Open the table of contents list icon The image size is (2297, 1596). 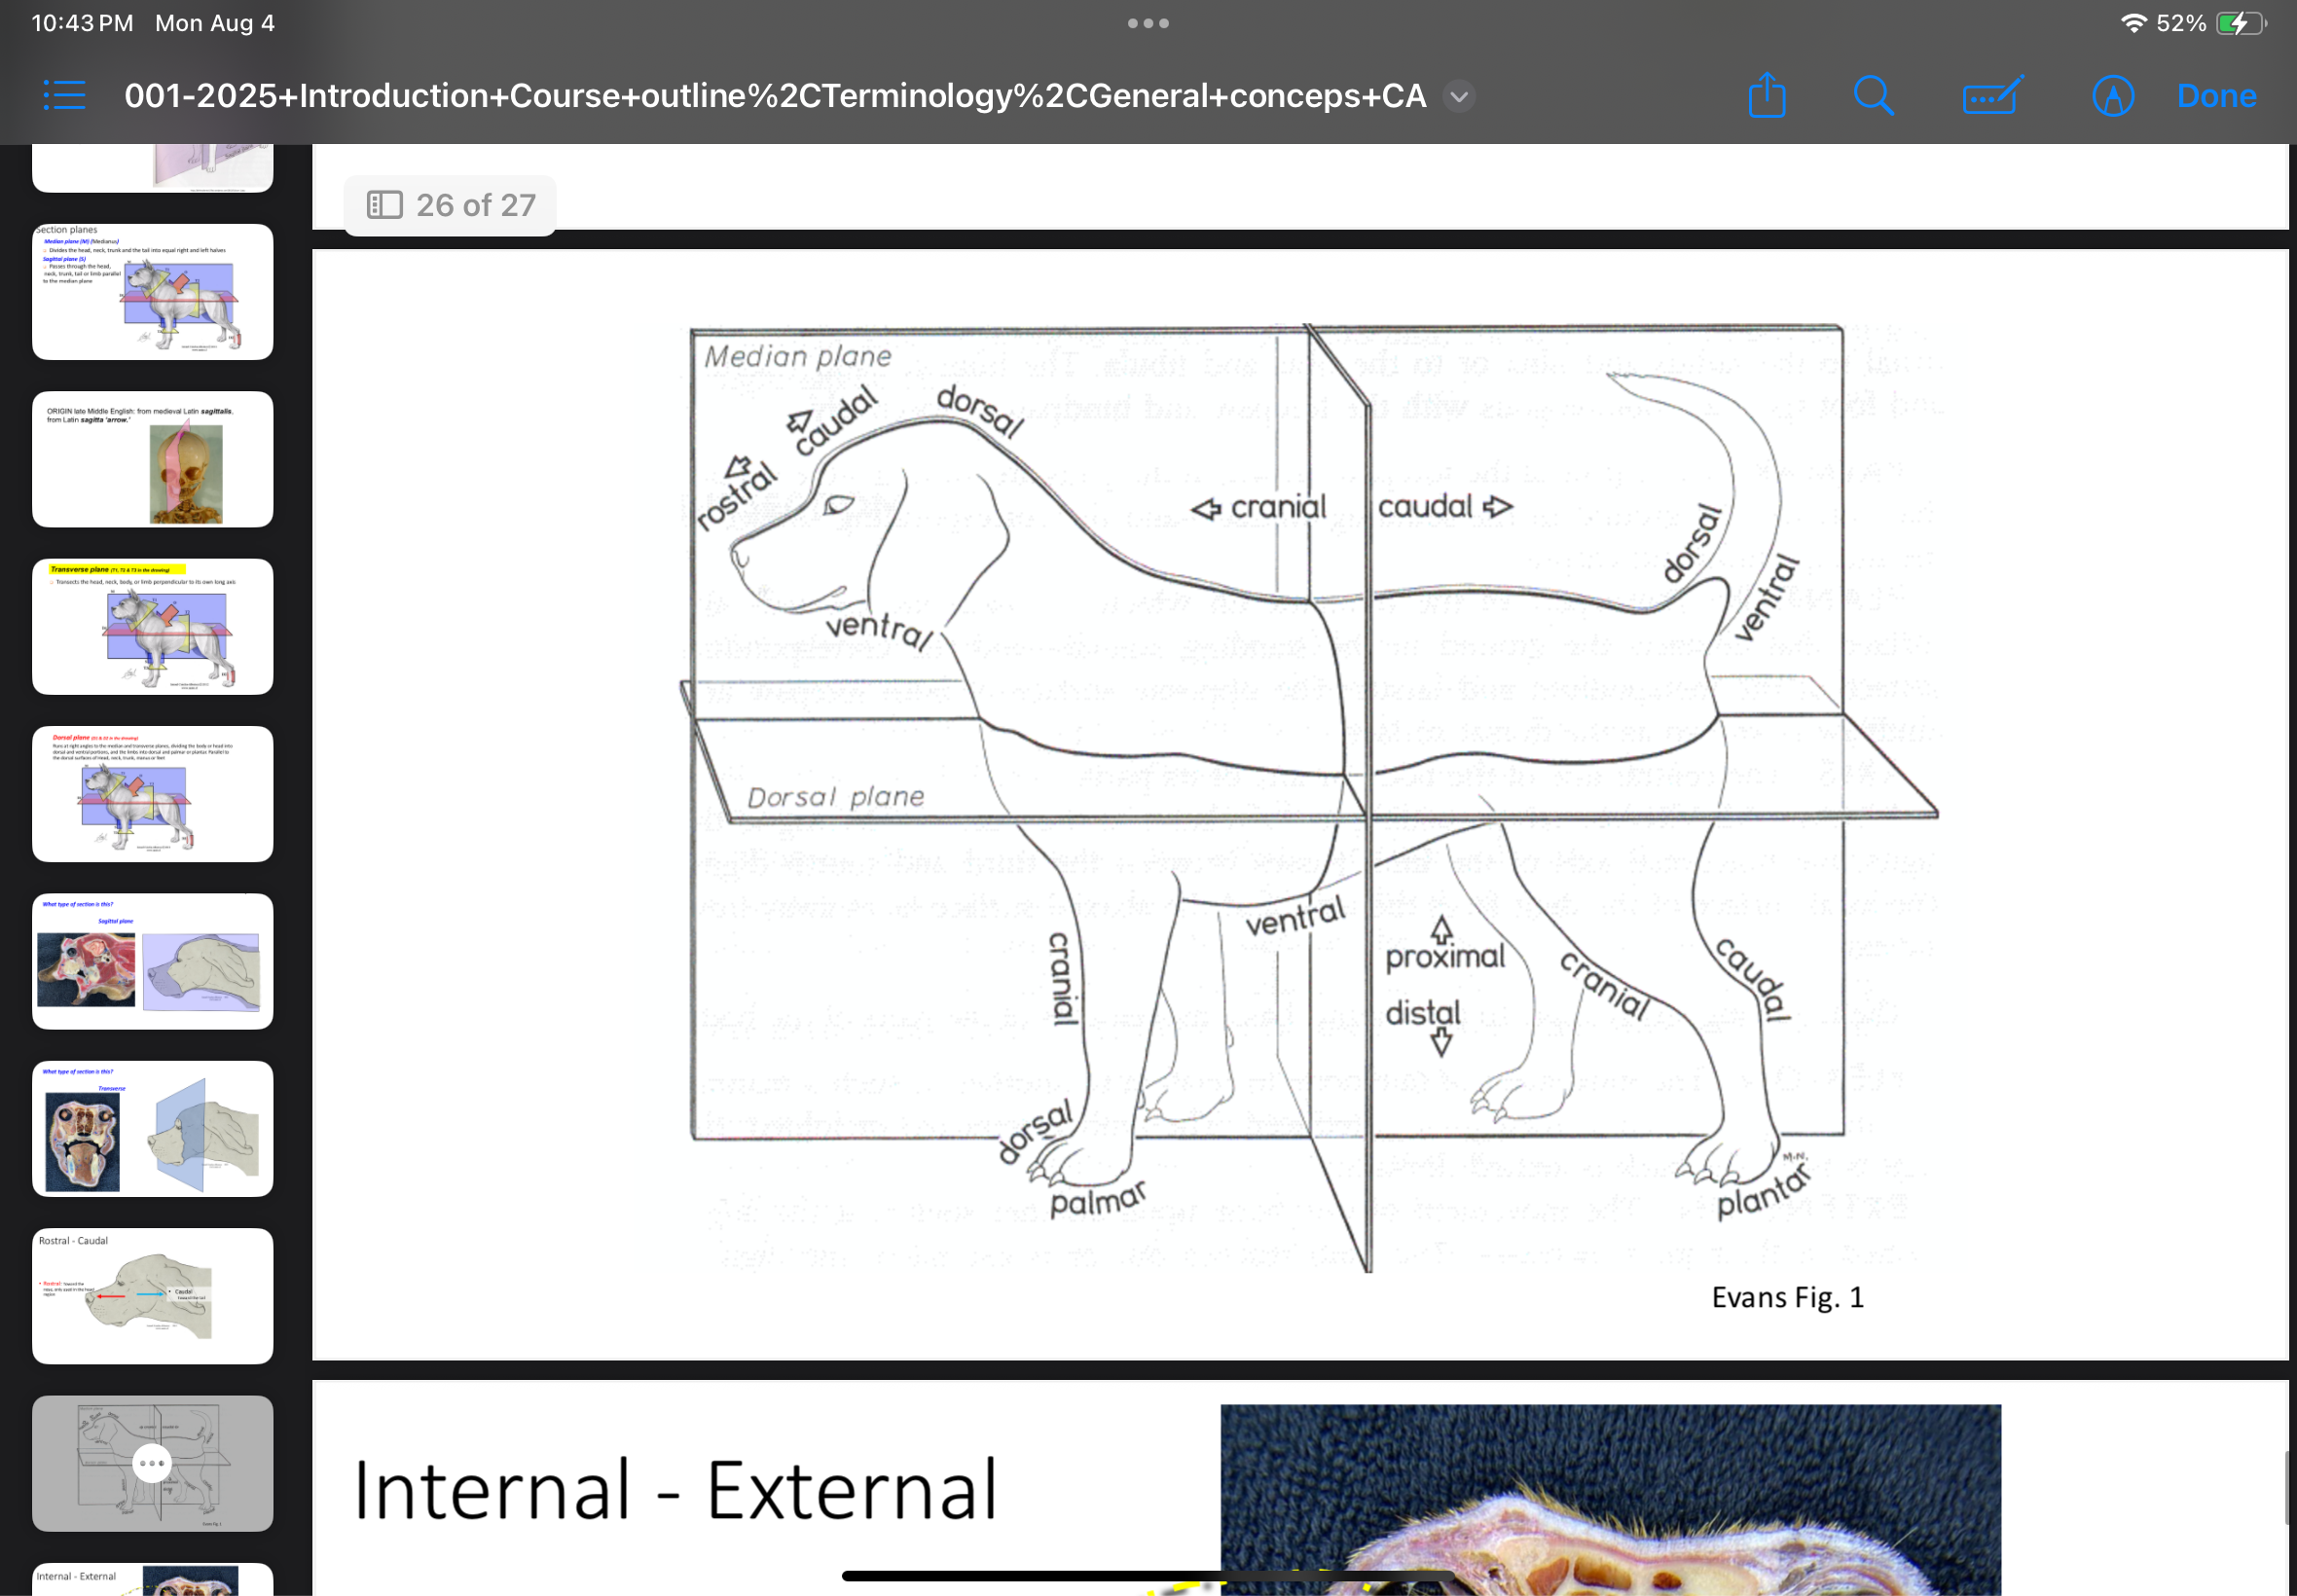(x=65, y=96)
